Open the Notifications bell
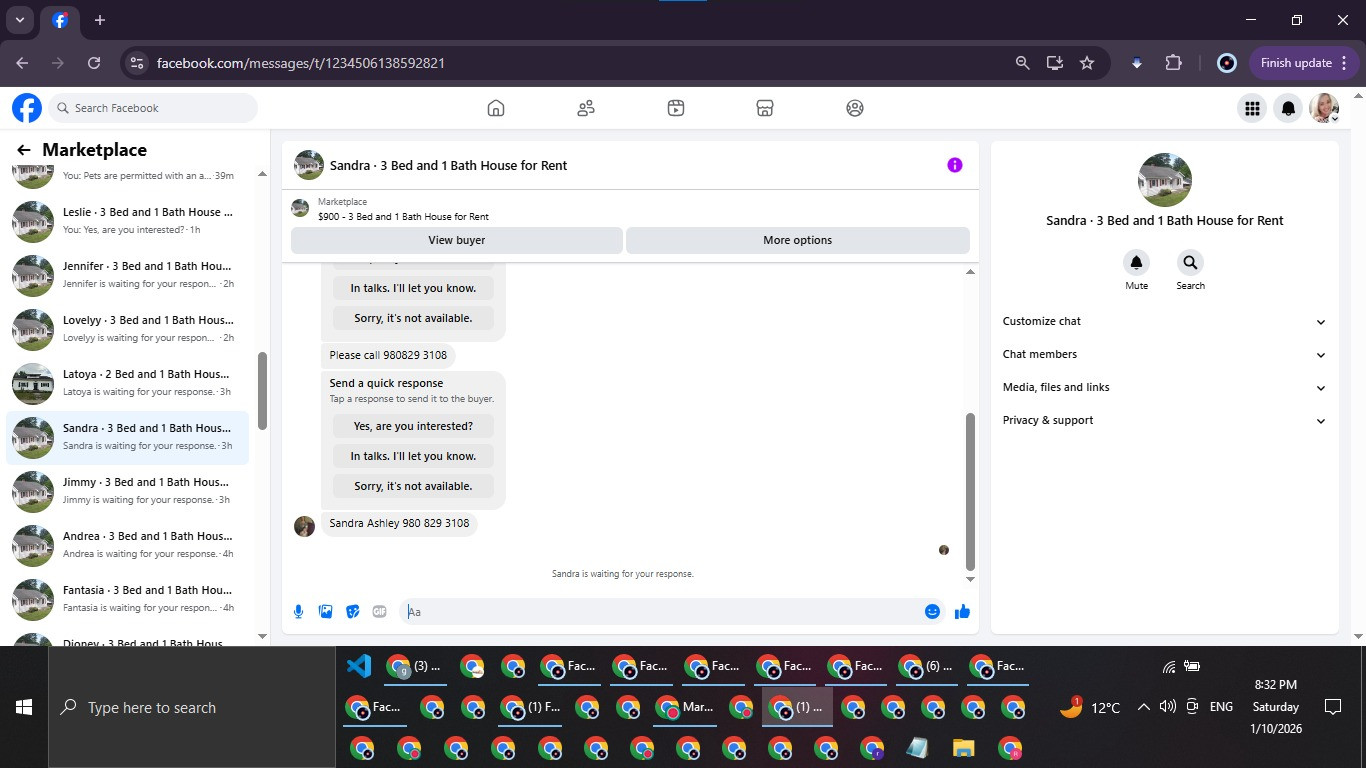Screen dimensions: 1366x768 (1289, 108)
